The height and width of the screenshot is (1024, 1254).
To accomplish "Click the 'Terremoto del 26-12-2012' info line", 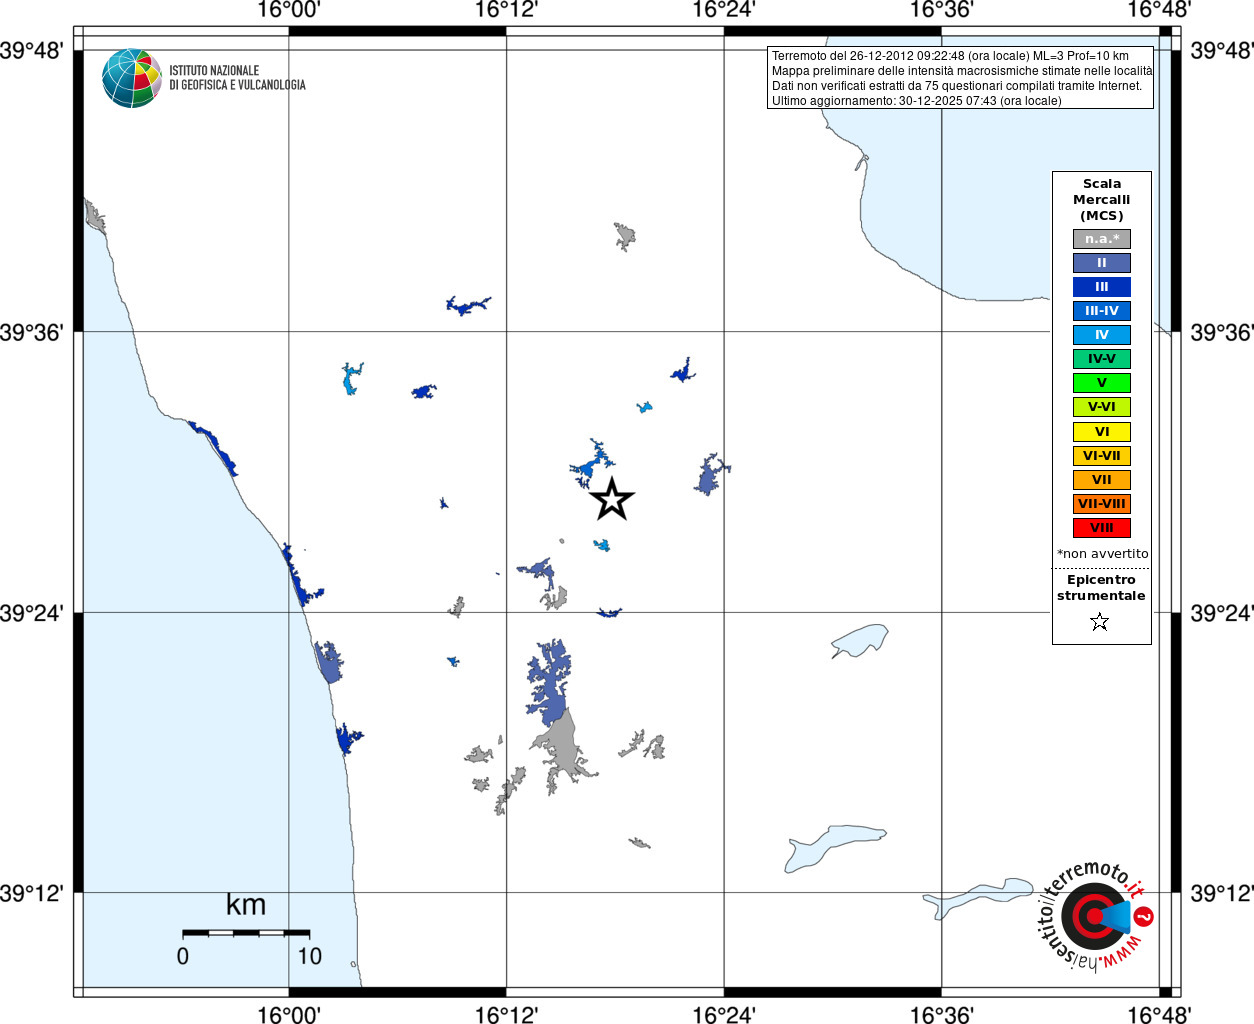I will click(x=950, y=56).
